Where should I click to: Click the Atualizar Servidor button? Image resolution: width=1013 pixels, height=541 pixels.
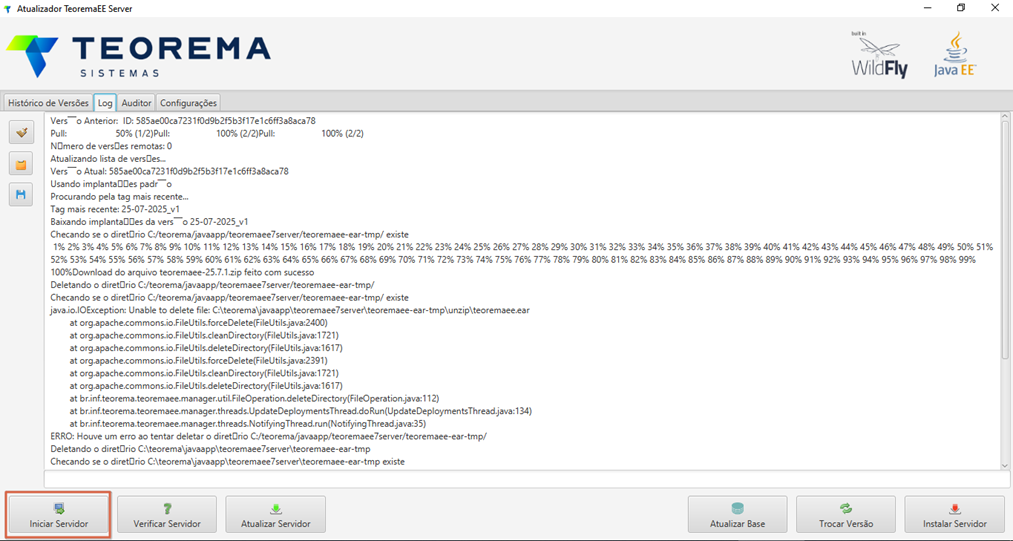275,514
